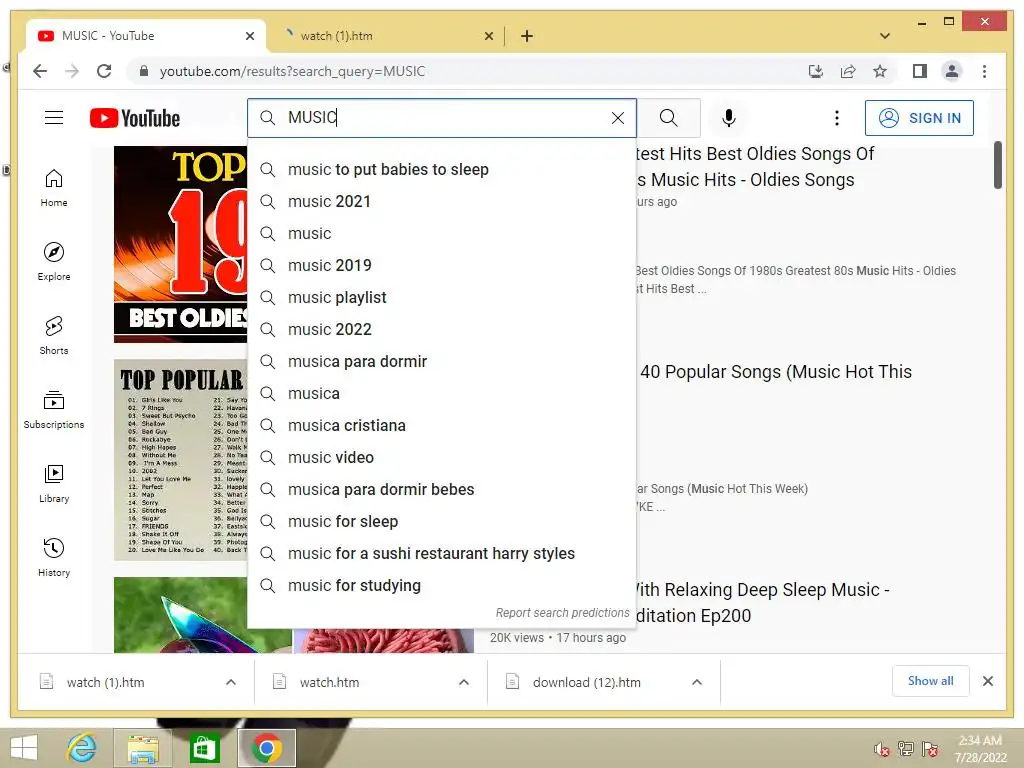
Task: Open Home in the sidebar
Action: click(x=54, y=188)
